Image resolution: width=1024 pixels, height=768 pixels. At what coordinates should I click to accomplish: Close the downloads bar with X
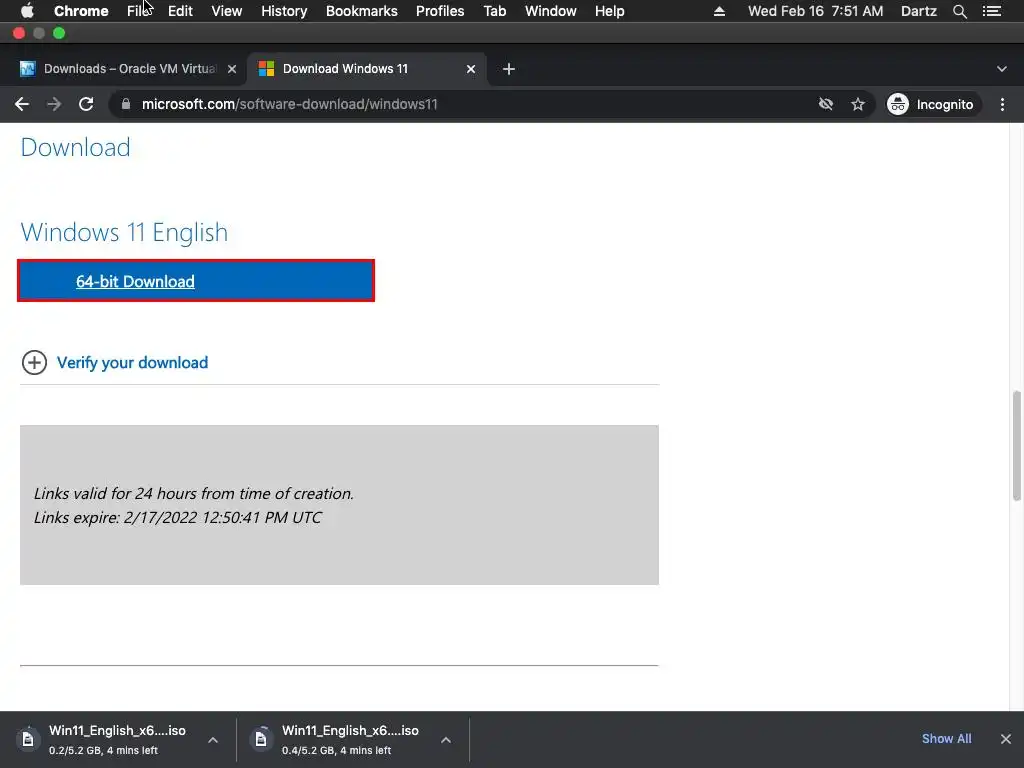(x=1006, y=739)
